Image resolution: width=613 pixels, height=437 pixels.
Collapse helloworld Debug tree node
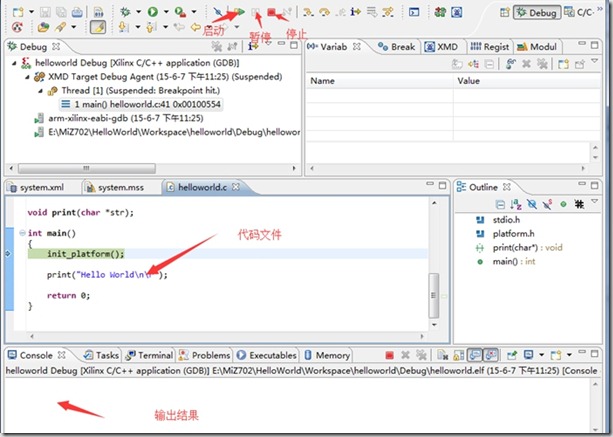(14, 63)
